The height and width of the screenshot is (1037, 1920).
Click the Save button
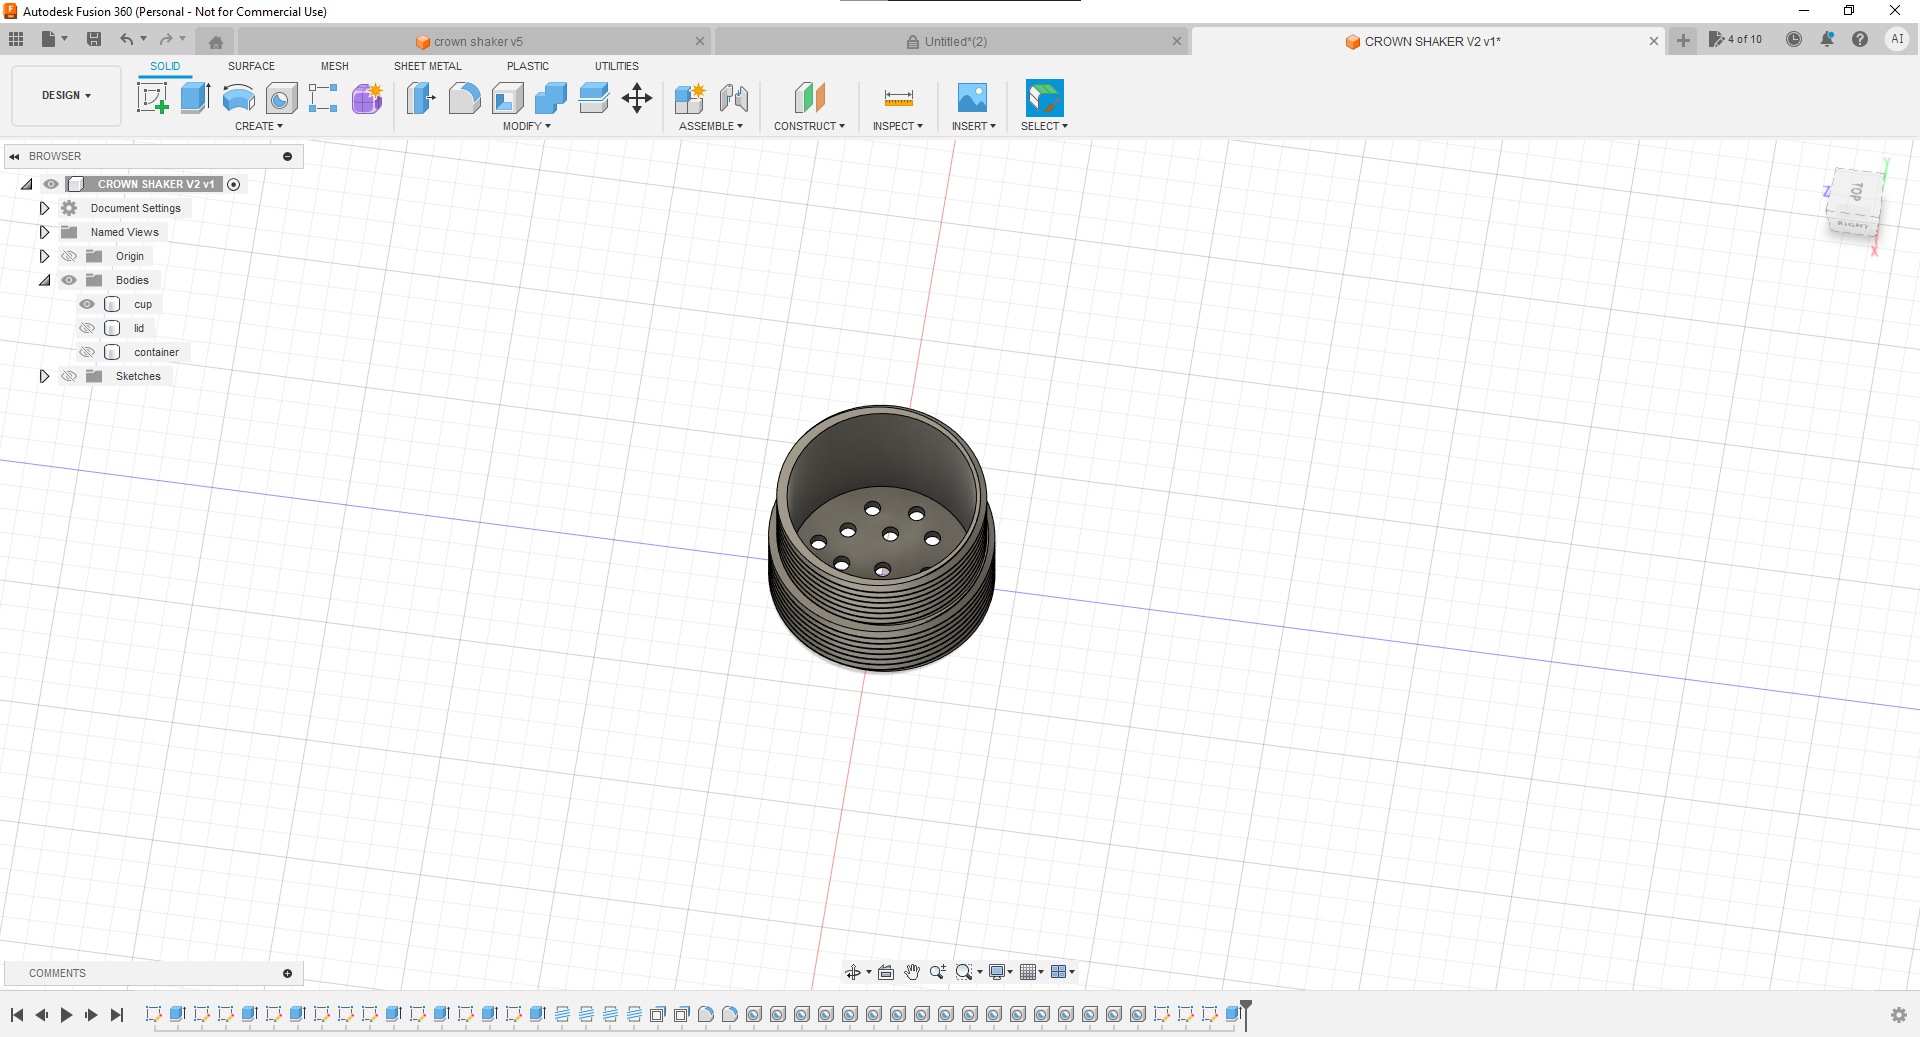95,39
